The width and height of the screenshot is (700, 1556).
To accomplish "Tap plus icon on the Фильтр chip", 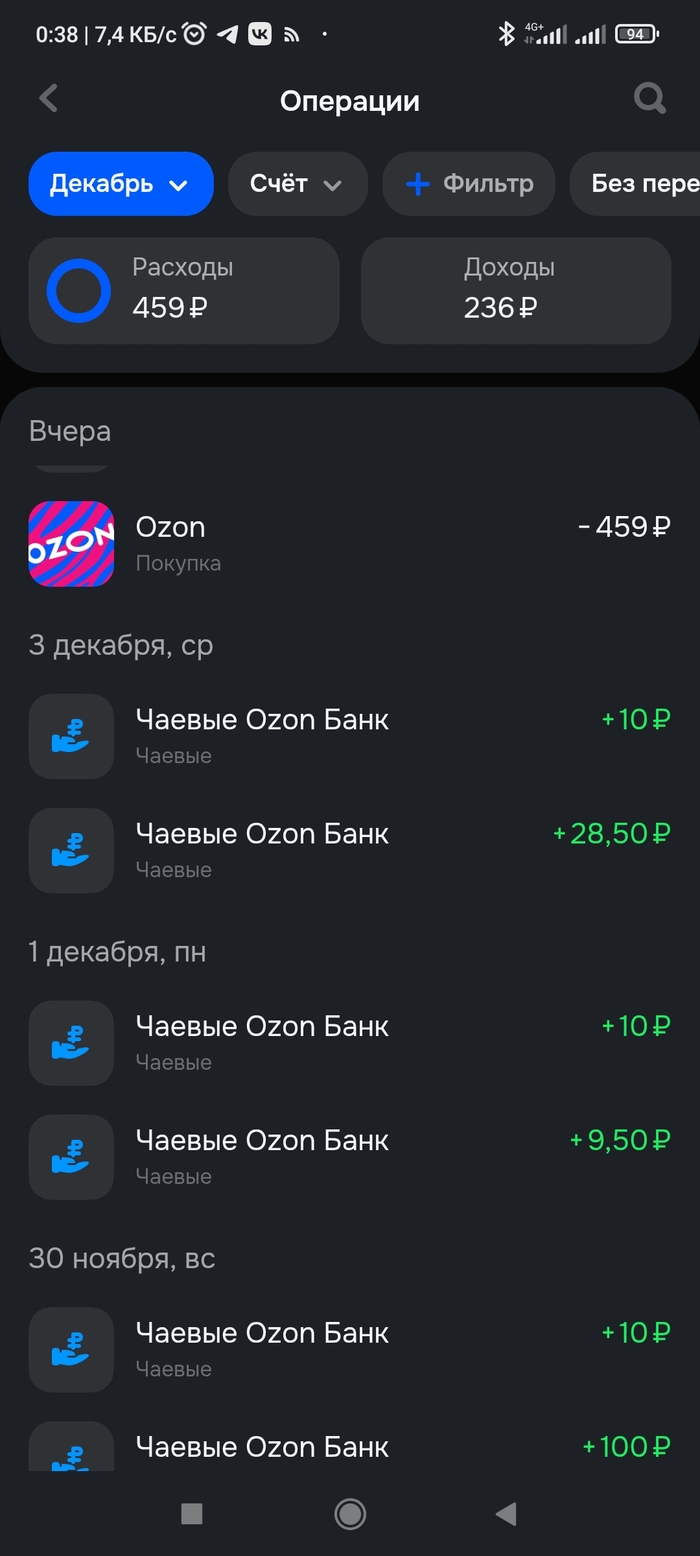I will 417,184.
